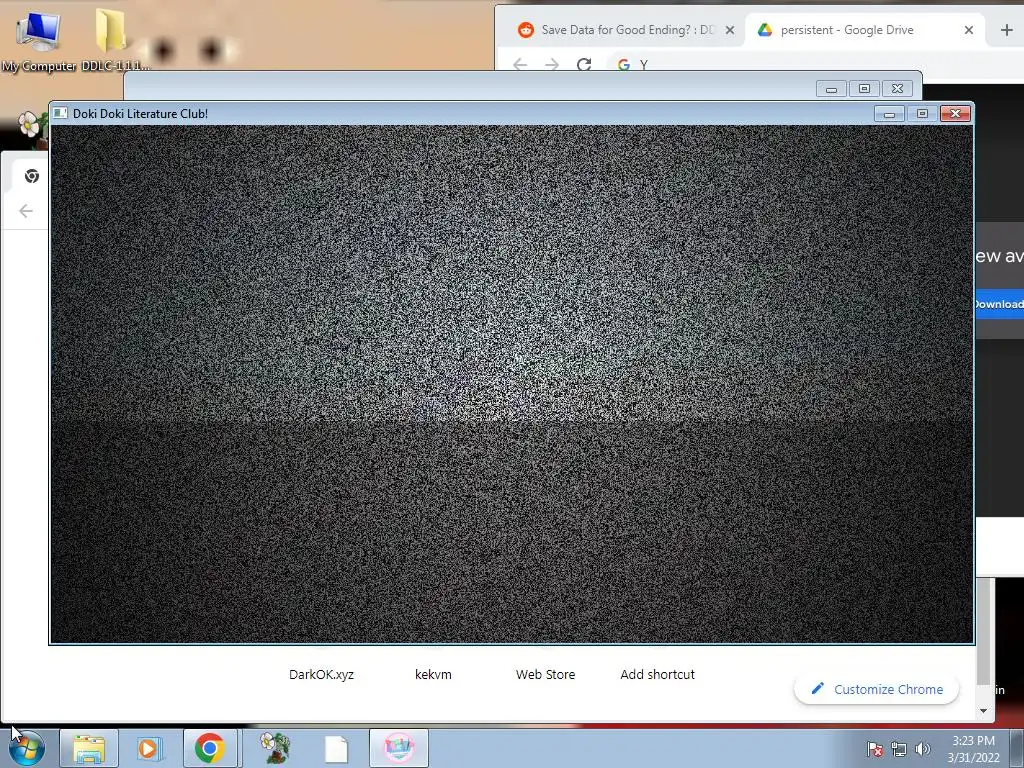Image resolution: width=1024 pixels, height=768 pixels.
Task: Click Google Chrome taskbar icon
Action: pyautogui.click(x=210, y=748)
